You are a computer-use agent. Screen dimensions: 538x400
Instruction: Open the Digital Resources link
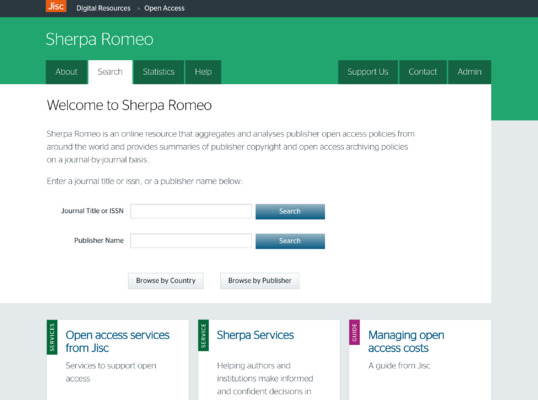coord(103,8)
